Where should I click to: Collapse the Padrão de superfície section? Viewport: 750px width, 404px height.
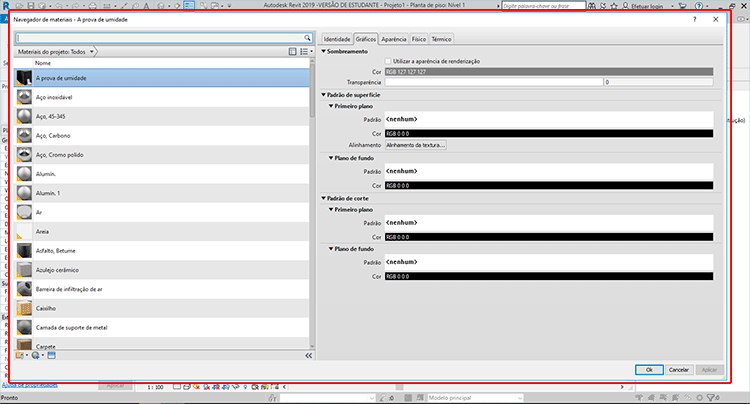(x=324, y=95)
